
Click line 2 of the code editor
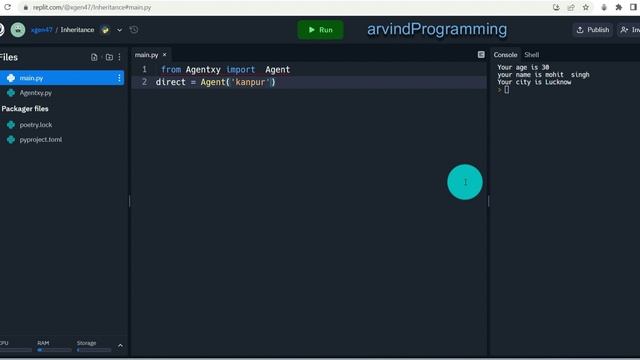[309, 82]
